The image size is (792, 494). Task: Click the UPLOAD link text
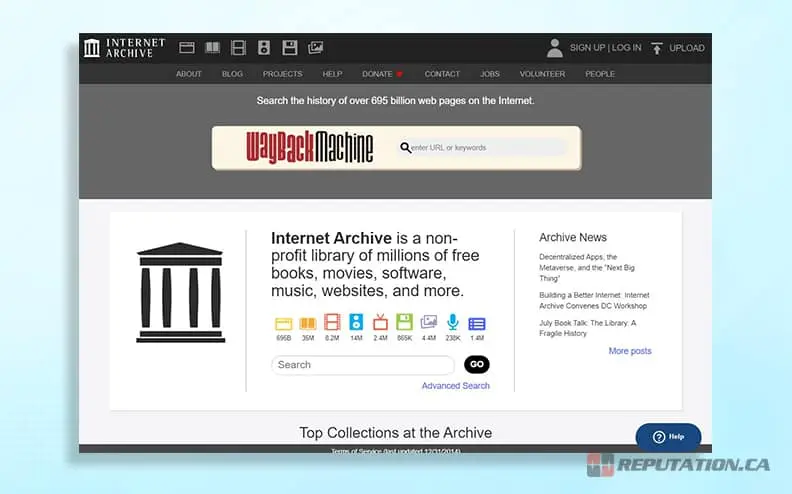(x=687, y=48)
